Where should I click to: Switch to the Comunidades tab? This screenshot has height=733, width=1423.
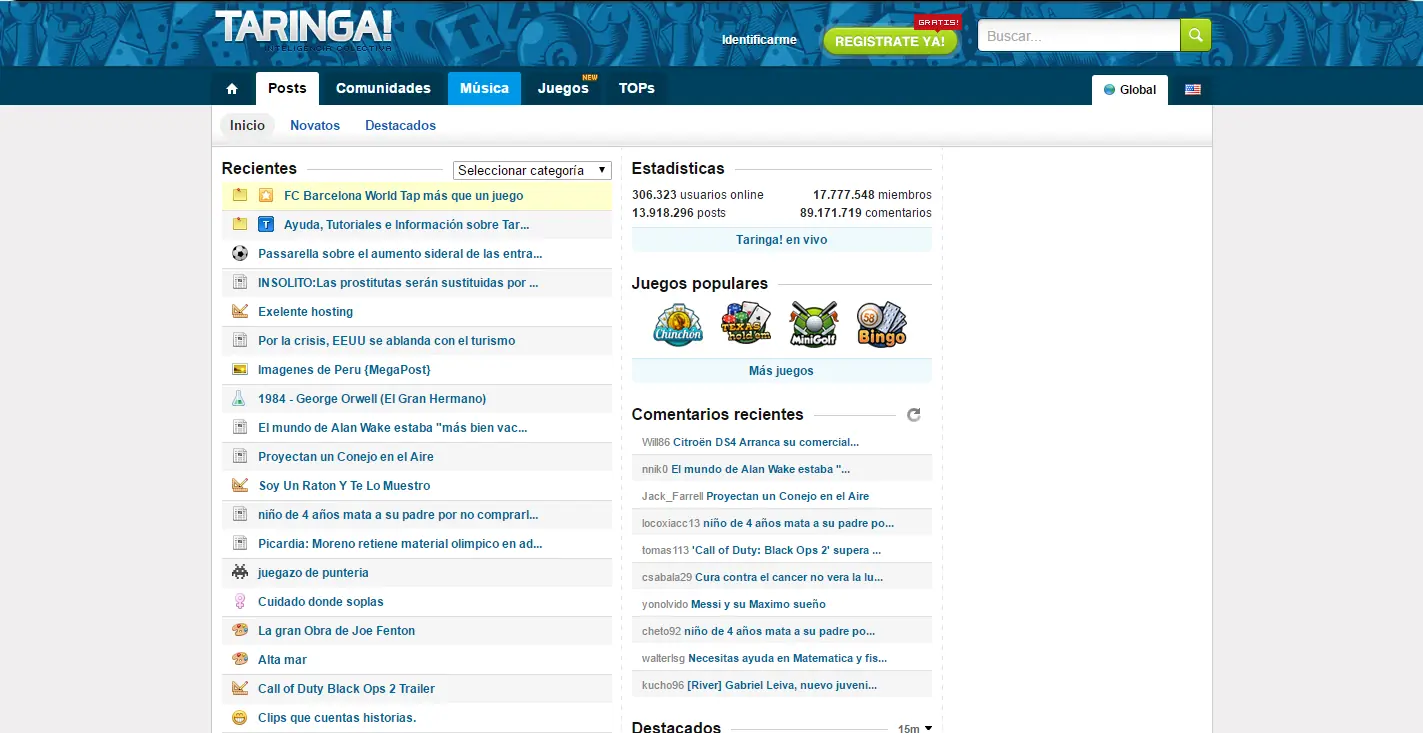(x=383, y=88)
